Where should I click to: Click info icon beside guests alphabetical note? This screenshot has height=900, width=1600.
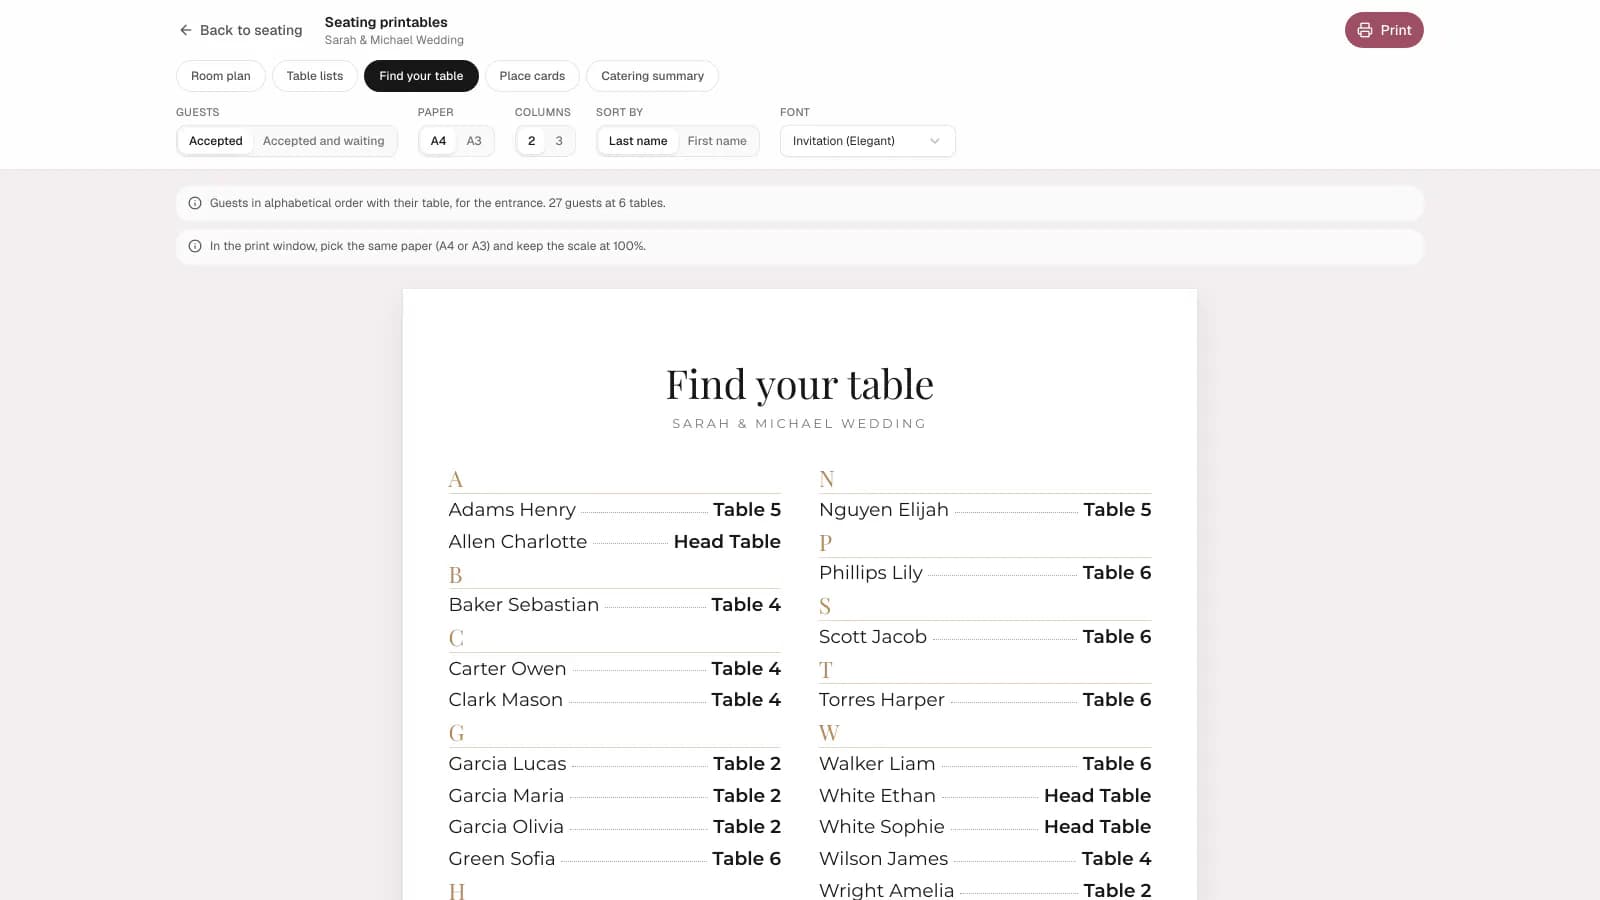(x=195, y=203)
